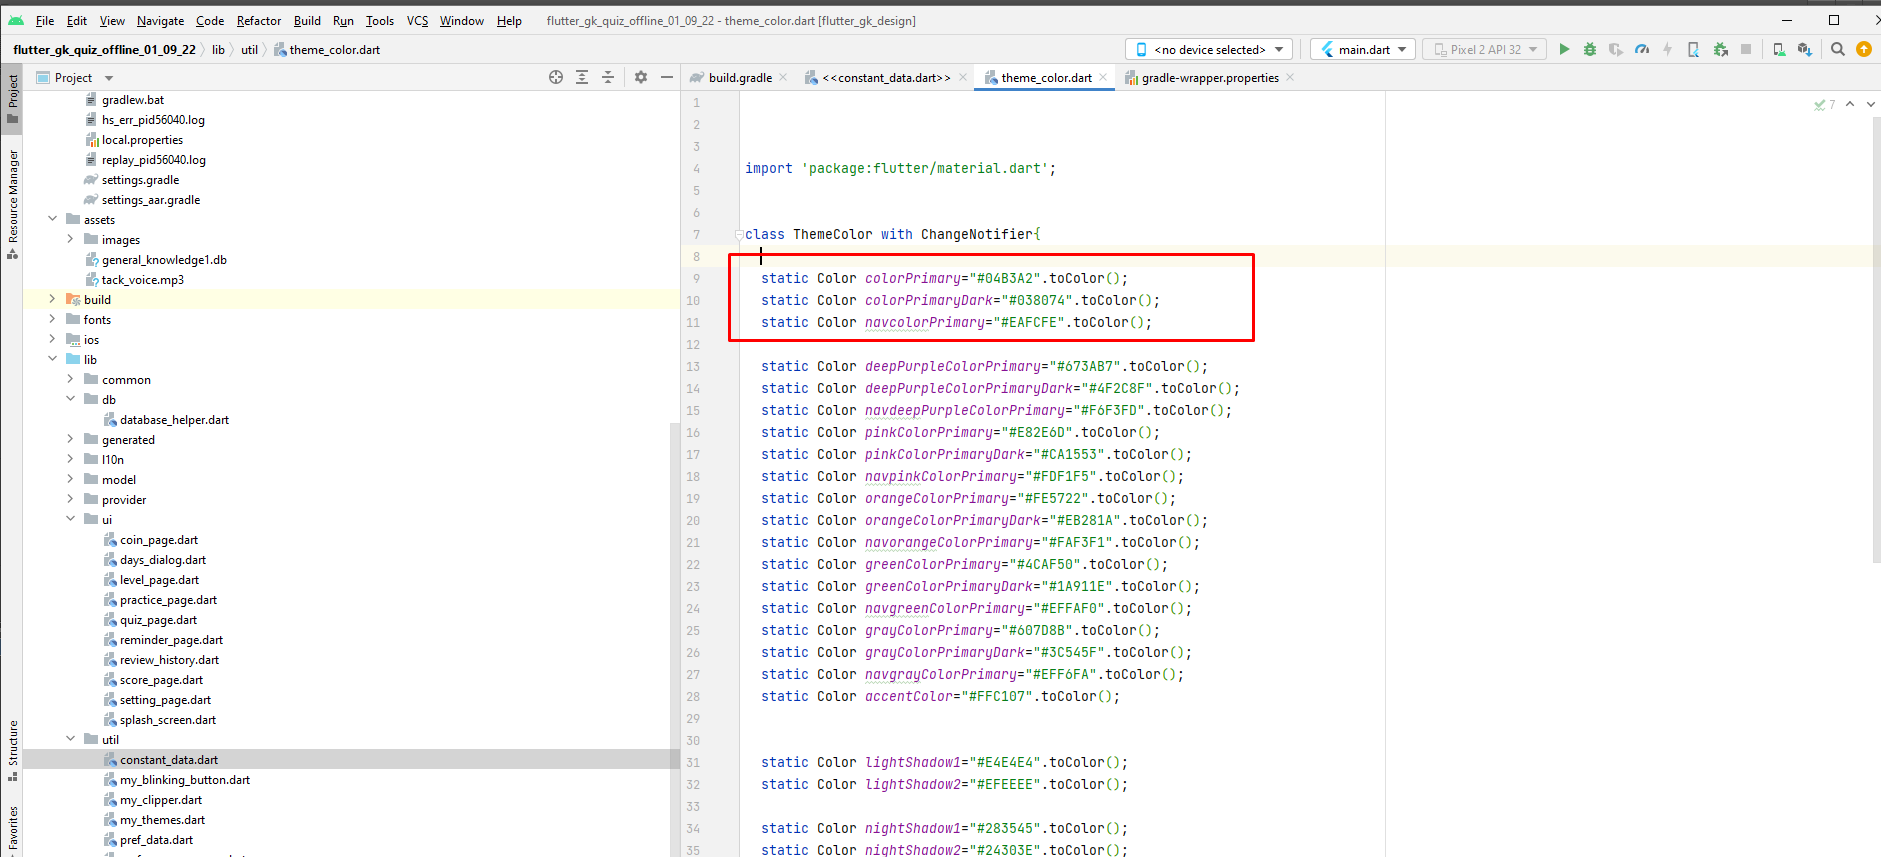Switch to gradle-wrapper.properties tab

coord(1210,77)
